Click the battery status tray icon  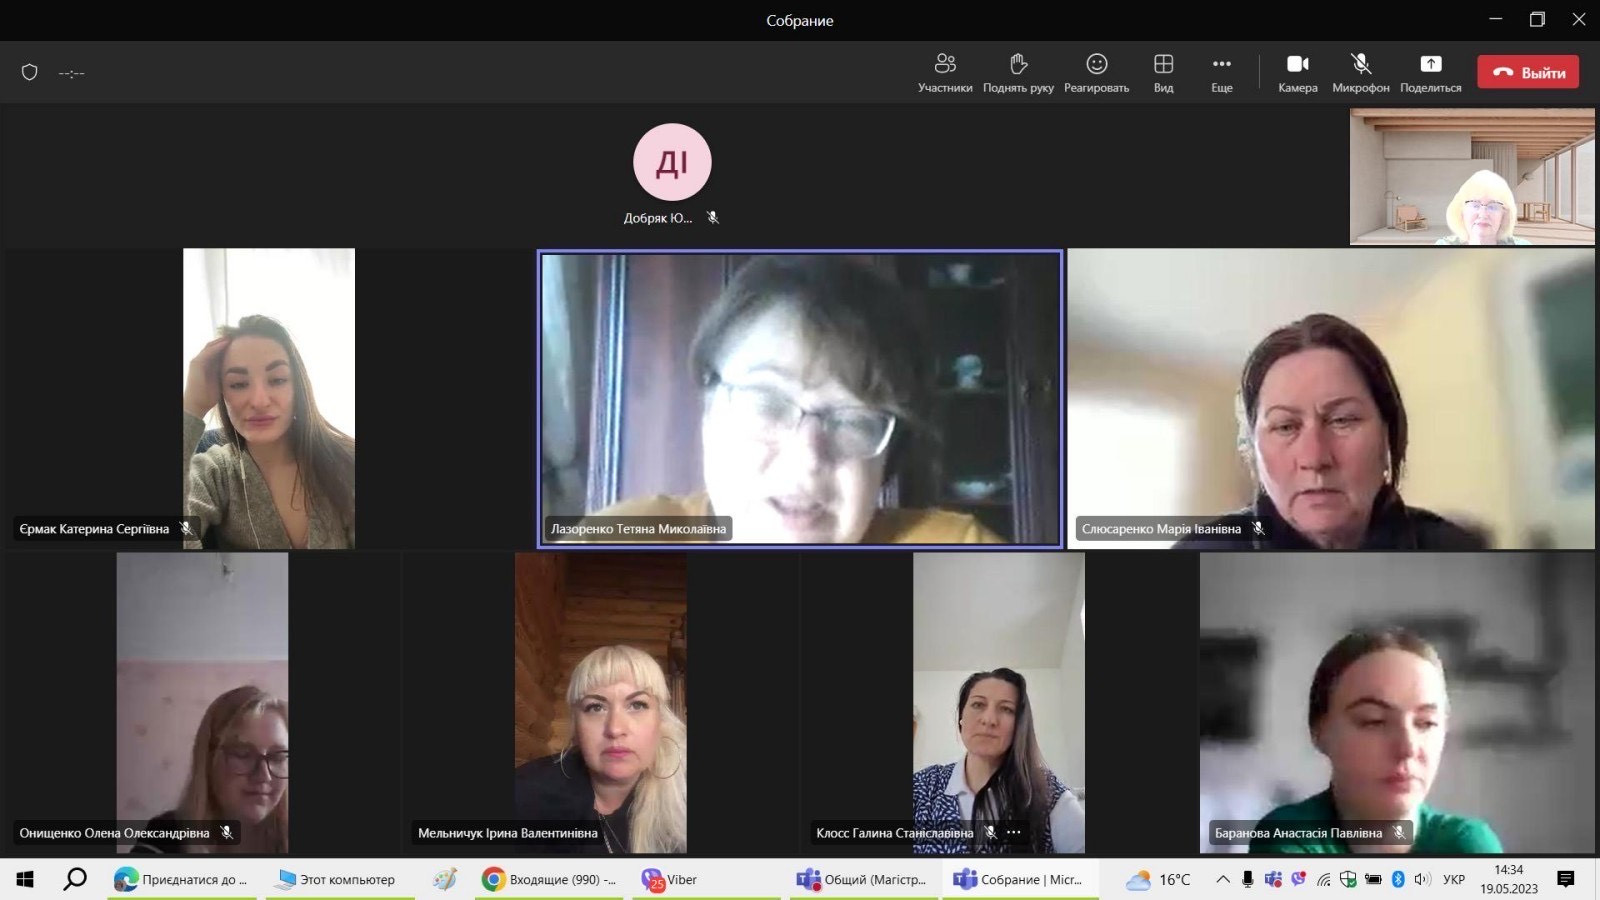1373,880
